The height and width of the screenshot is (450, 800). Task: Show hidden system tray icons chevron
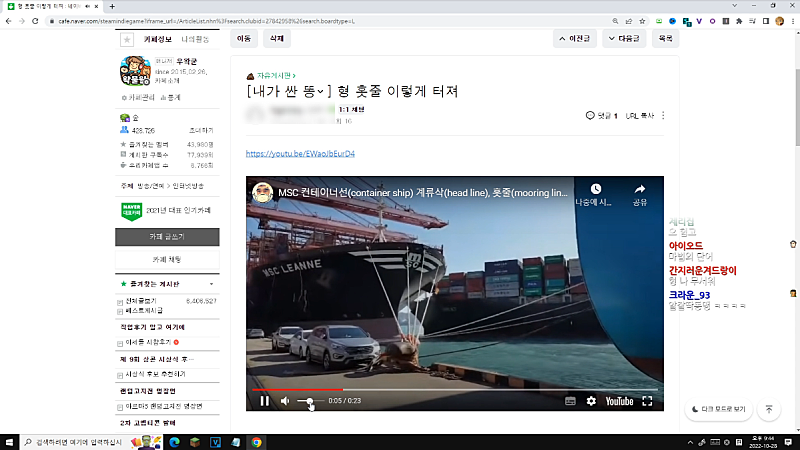(690, 442)
